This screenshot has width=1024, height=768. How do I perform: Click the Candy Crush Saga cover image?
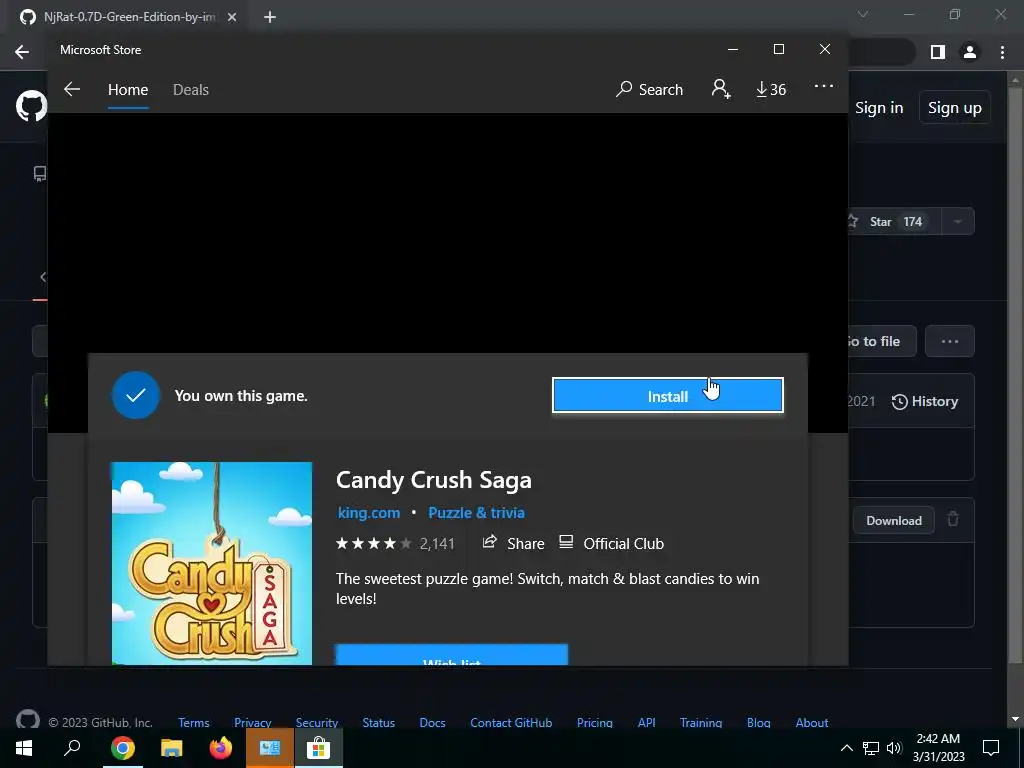[212, 564]
